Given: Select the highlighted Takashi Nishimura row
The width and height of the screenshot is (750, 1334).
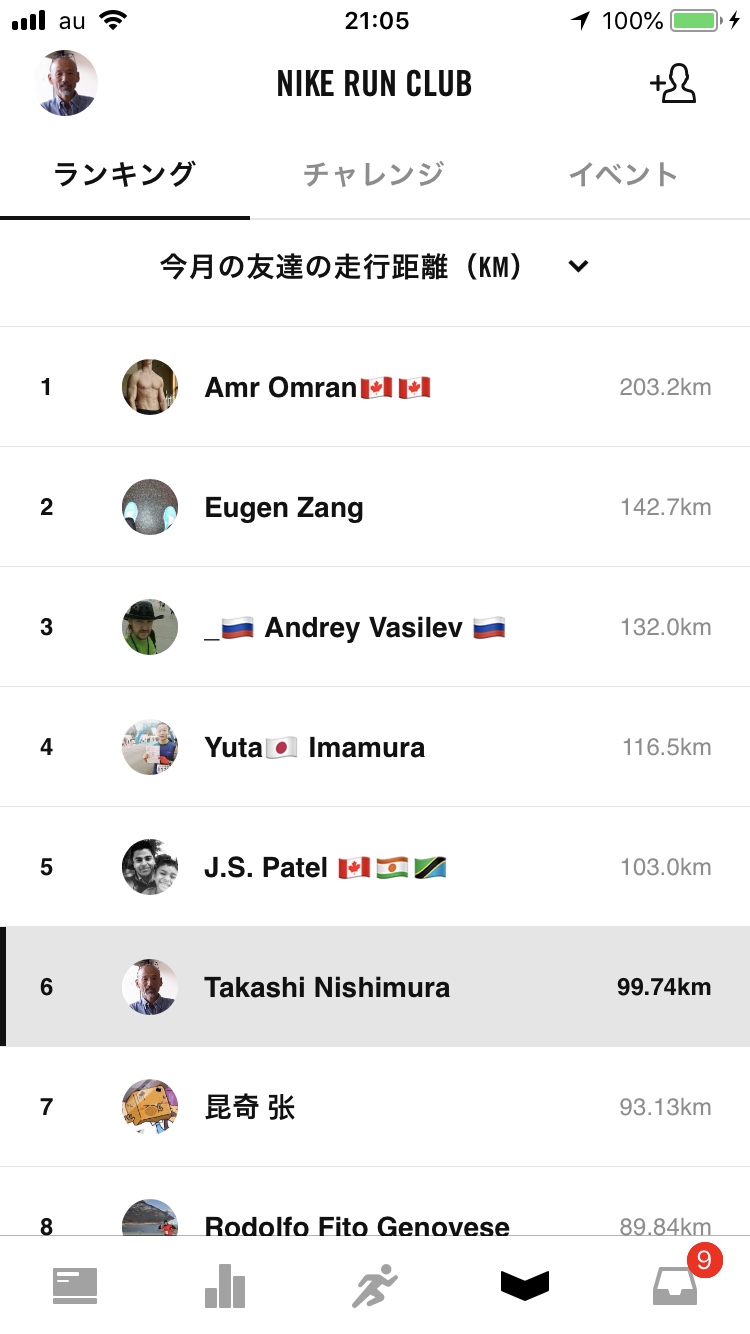Looking at the screenshot, I should [375, 987].
